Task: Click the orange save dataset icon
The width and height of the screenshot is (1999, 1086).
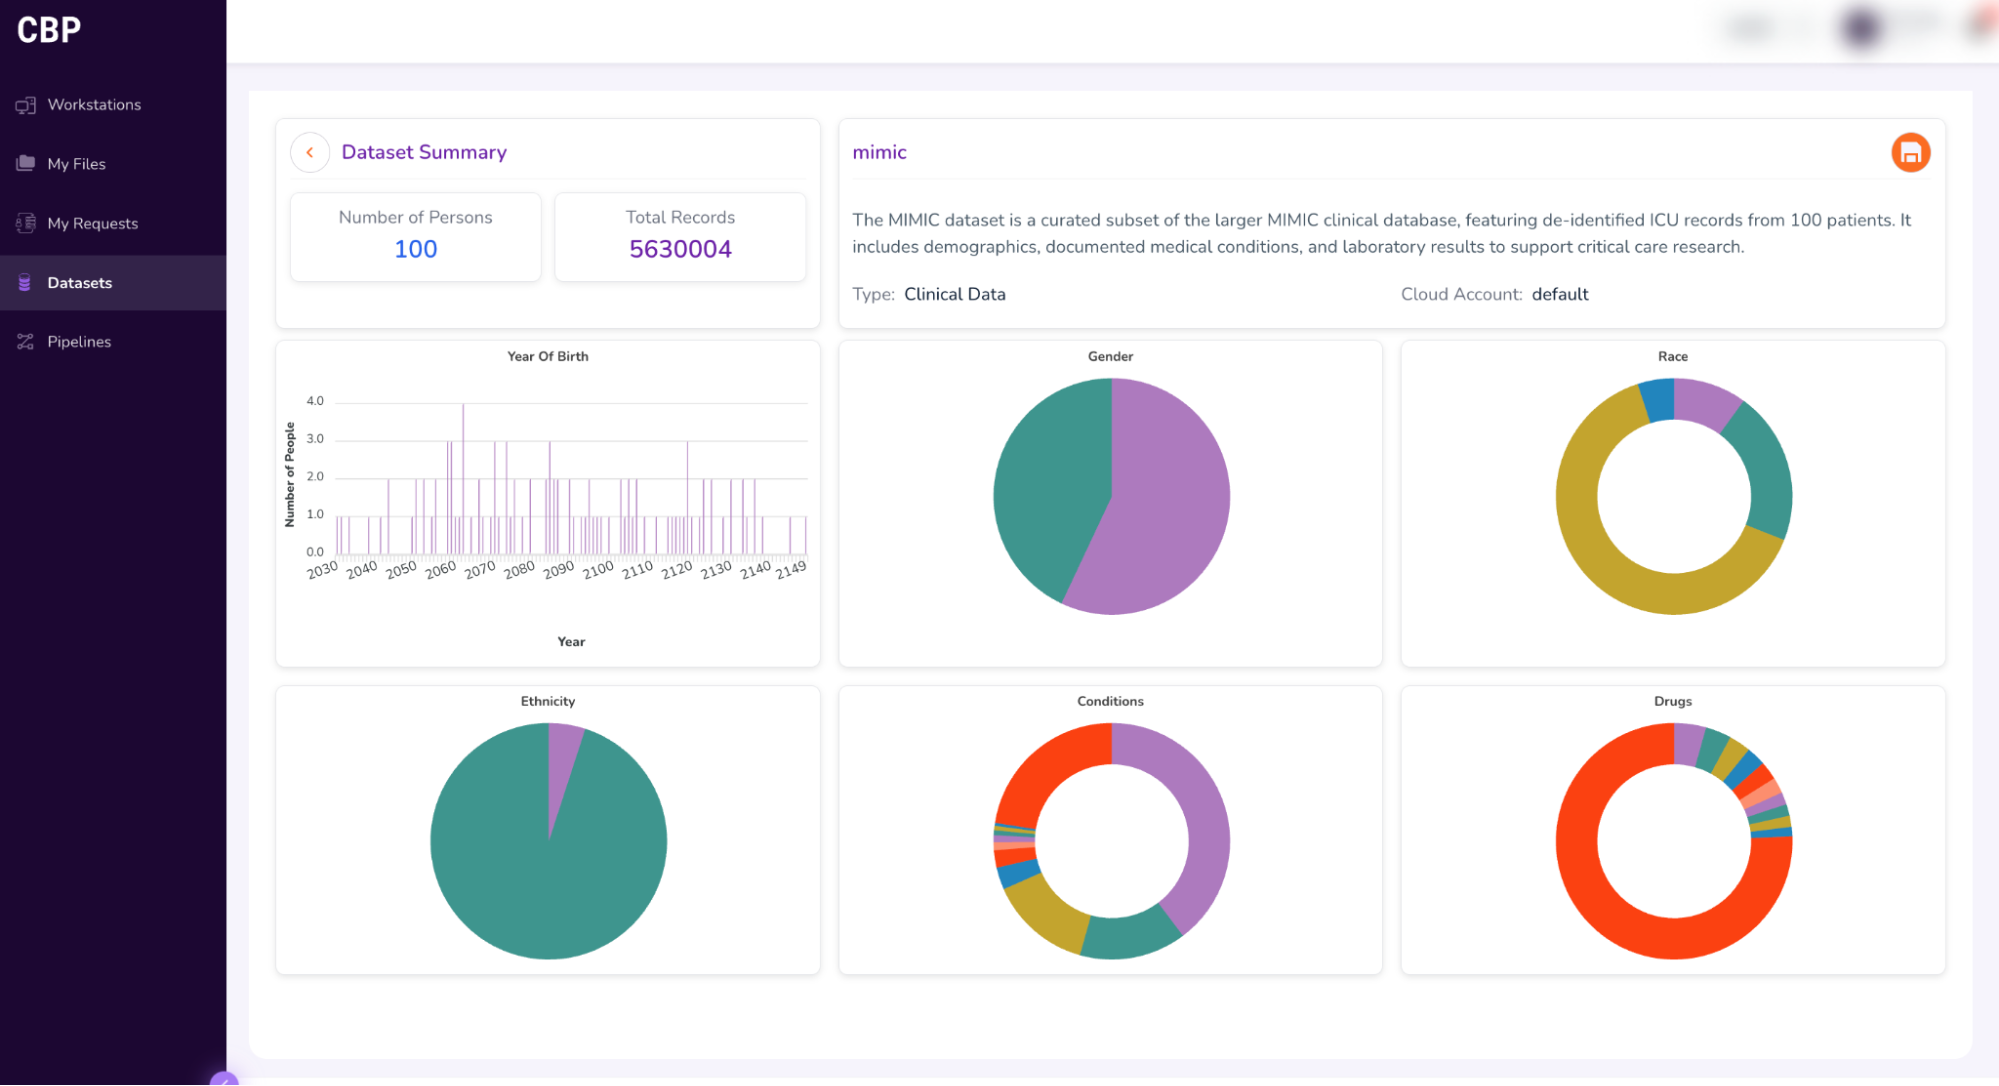Action: [x=1910, y=153]
